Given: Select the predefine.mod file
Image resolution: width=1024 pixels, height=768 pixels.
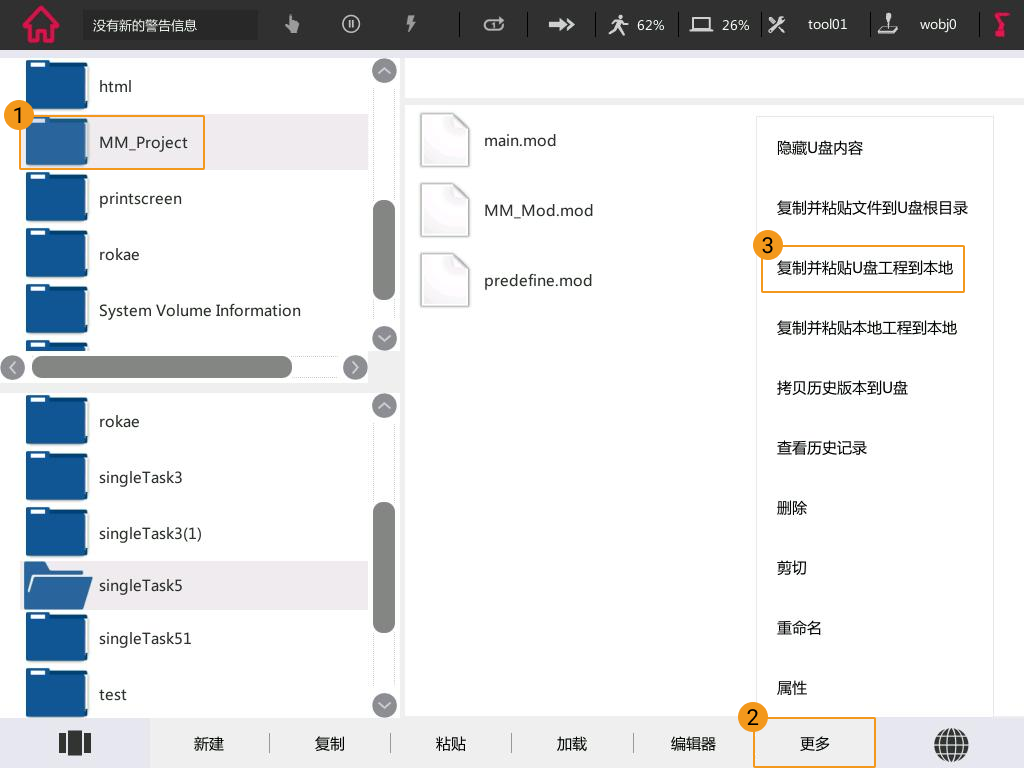Looking at the screenshot, I should point(537,281).
